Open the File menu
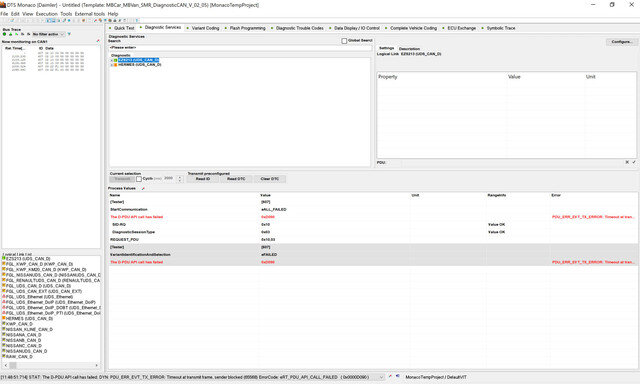 pos(4,14)
